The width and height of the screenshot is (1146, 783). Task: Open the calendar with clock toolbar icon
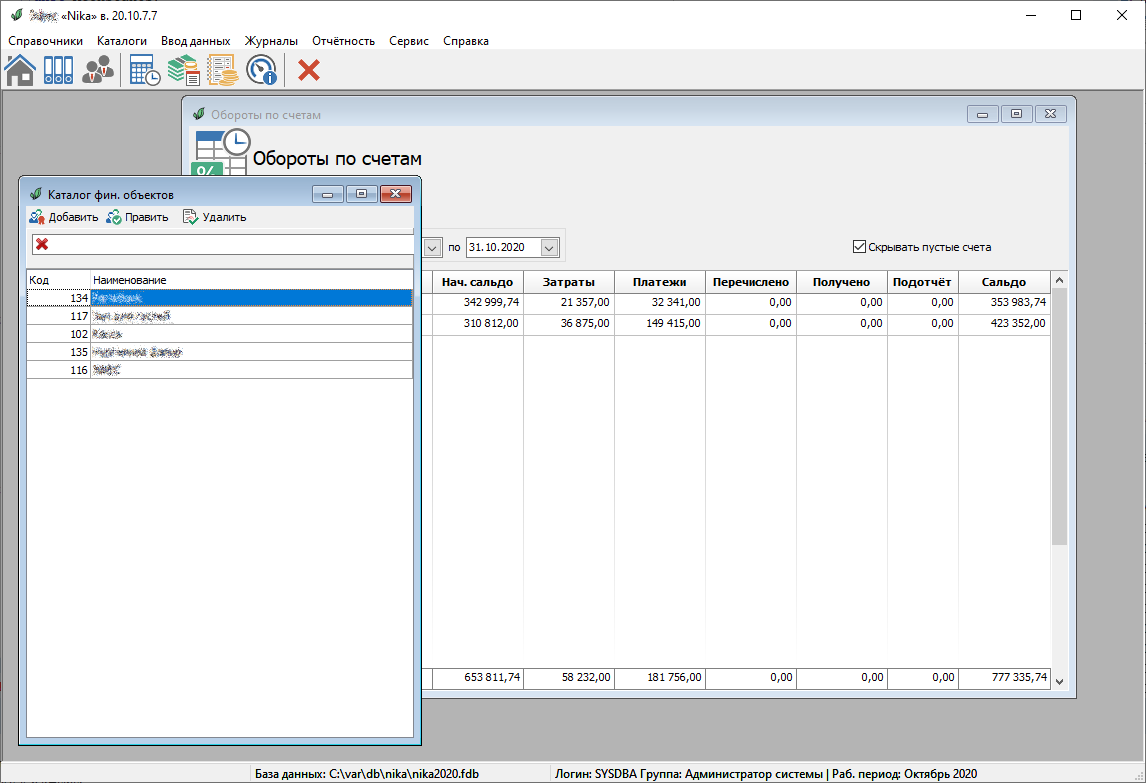tap(144, 70)
